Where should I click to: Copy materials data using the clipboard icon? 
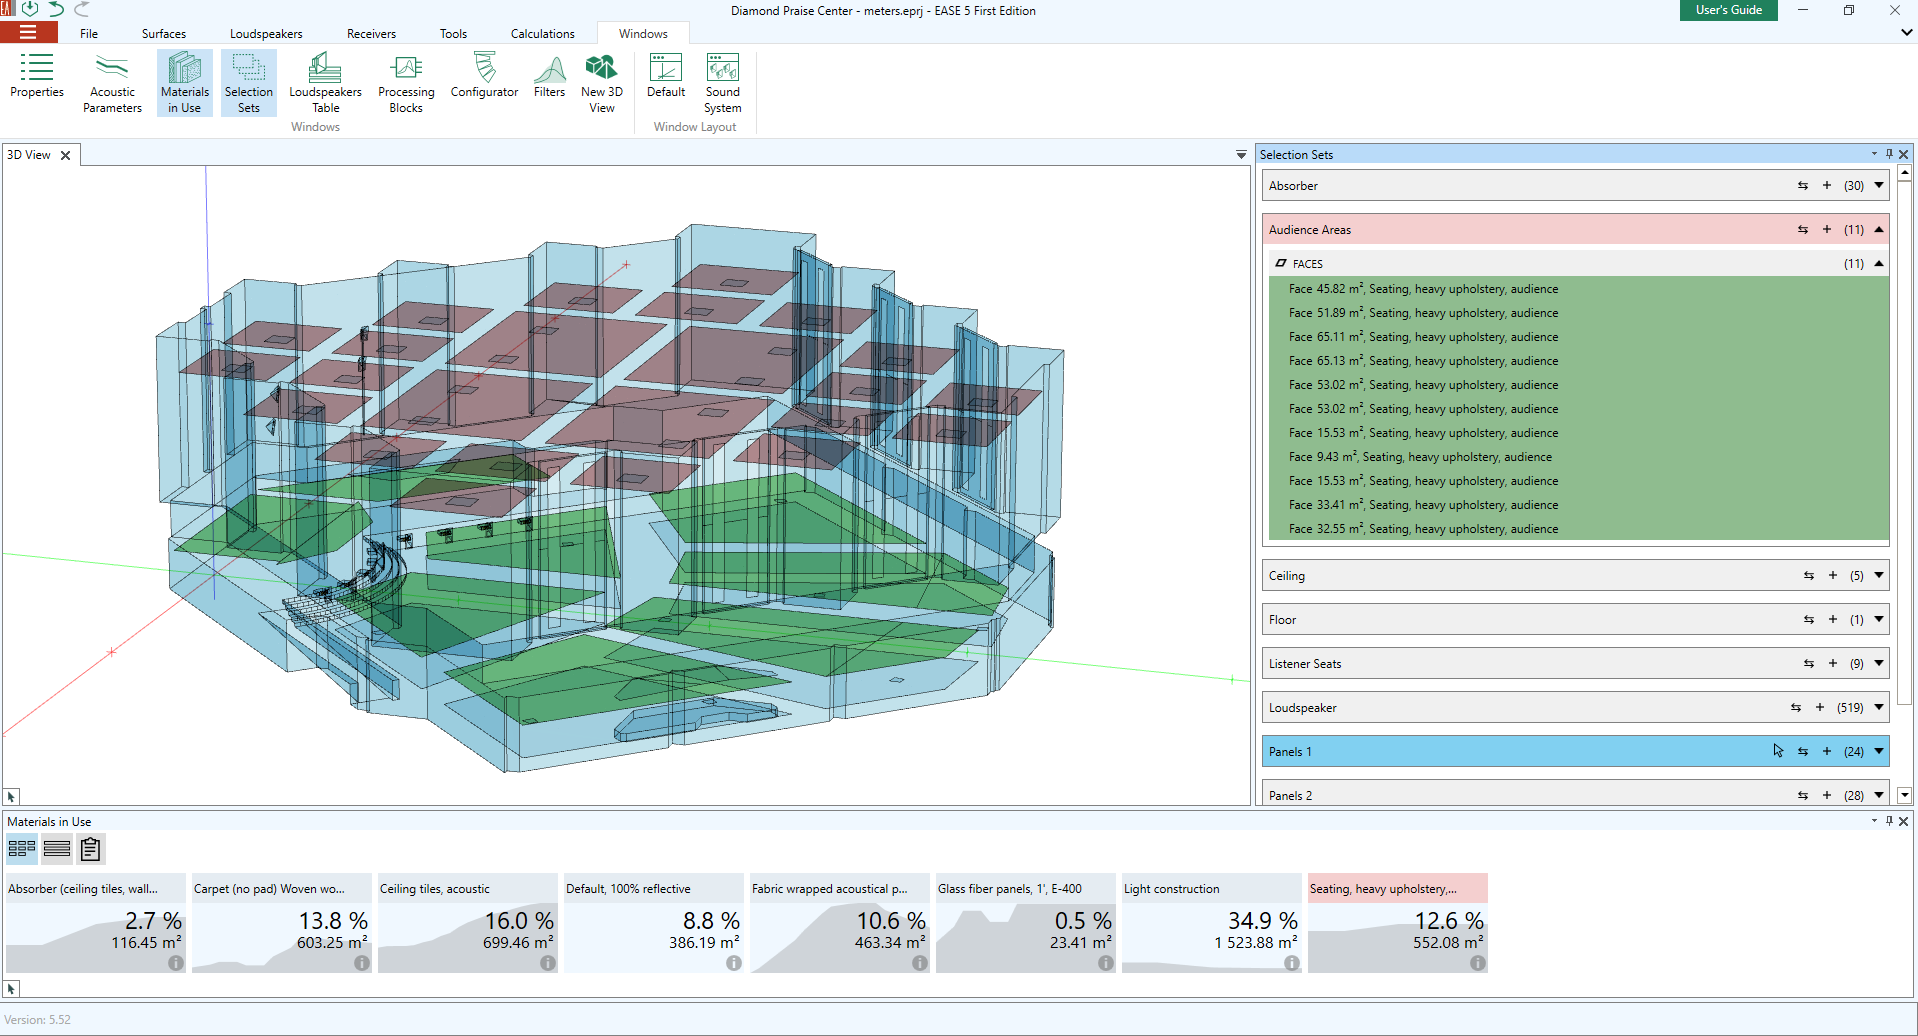click(90, 848)
